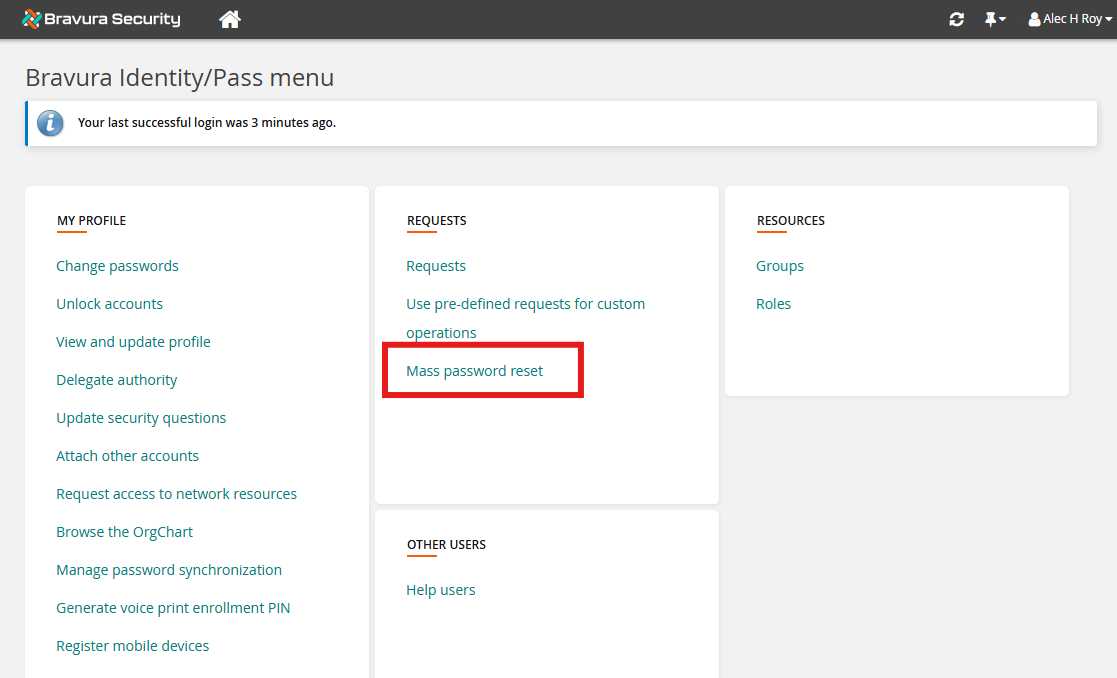This screenshot has width=1117, height=678.
Task: Open Help users under Other Users
Action: [x=440, y=589]
